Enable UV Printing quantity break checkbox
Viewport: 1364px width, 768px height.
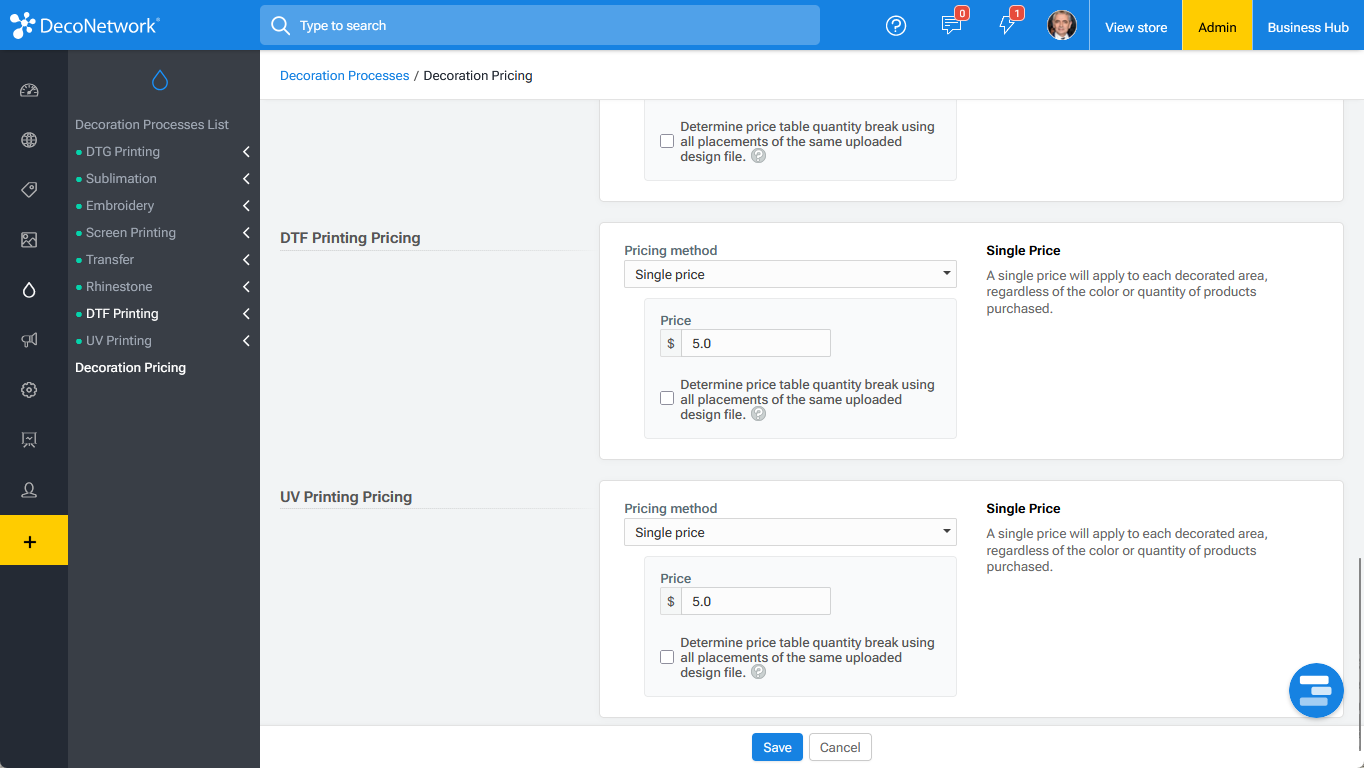point(667,657)
